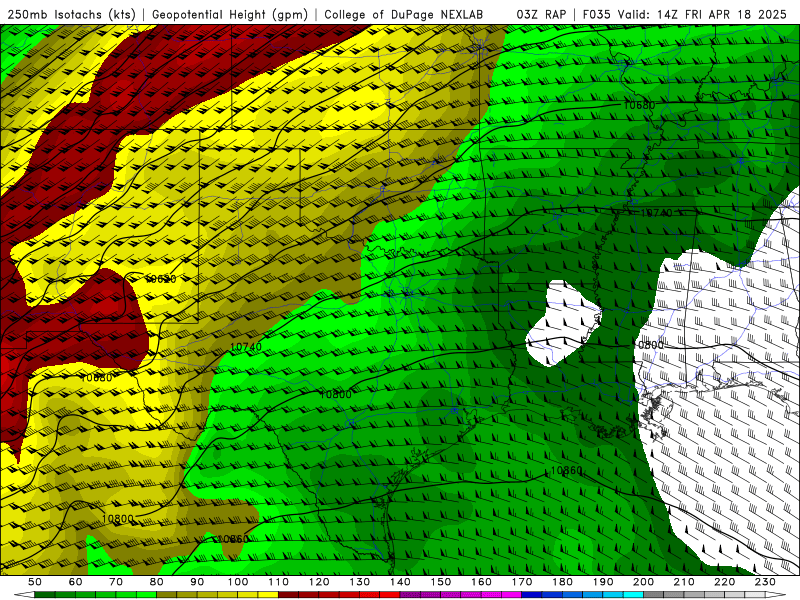Click the 130 value on the color scale
Screen dimensions: 800x600
pos(360,582)
